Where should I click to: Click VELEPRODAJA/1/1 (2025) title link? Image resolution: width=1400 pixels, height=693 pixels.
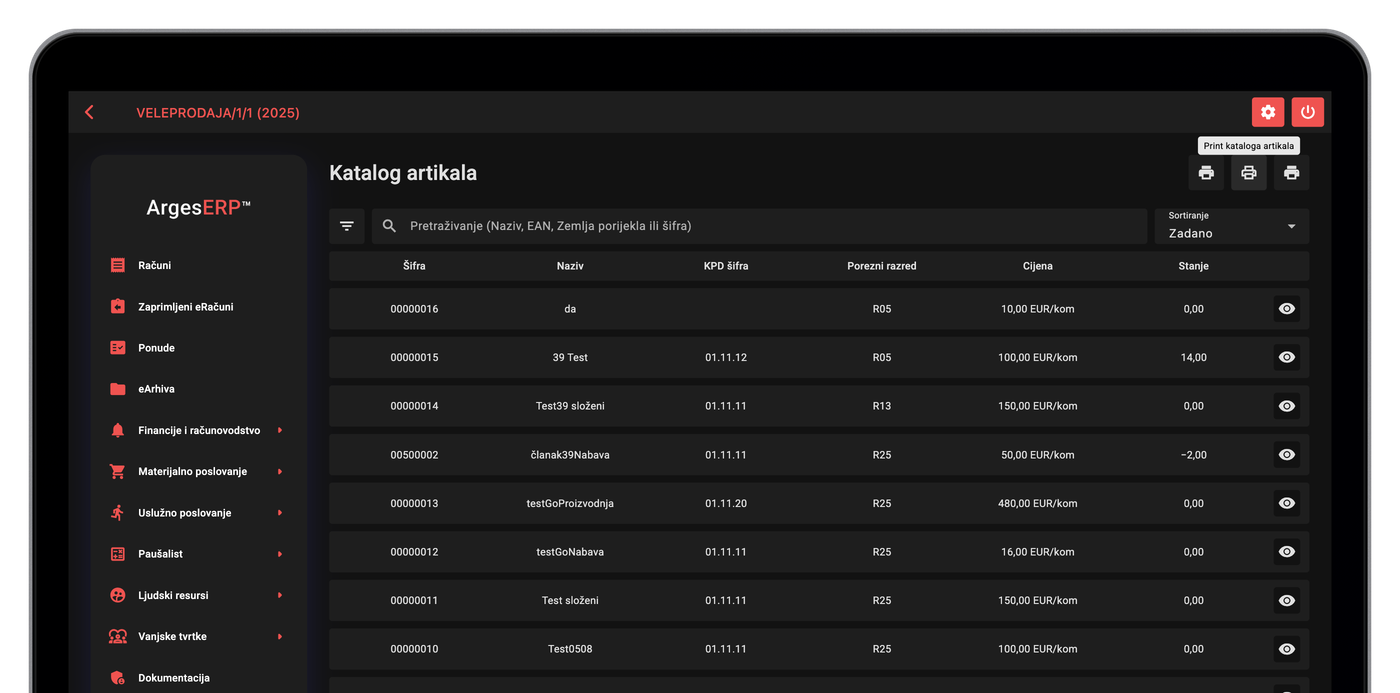(218, 113)
